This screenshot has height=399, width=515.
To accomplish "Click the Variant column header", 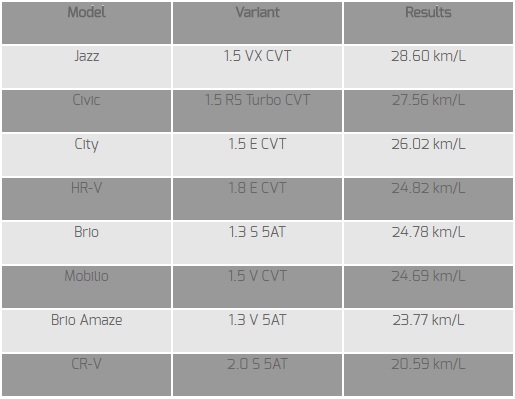I will [x=257, y=23].
